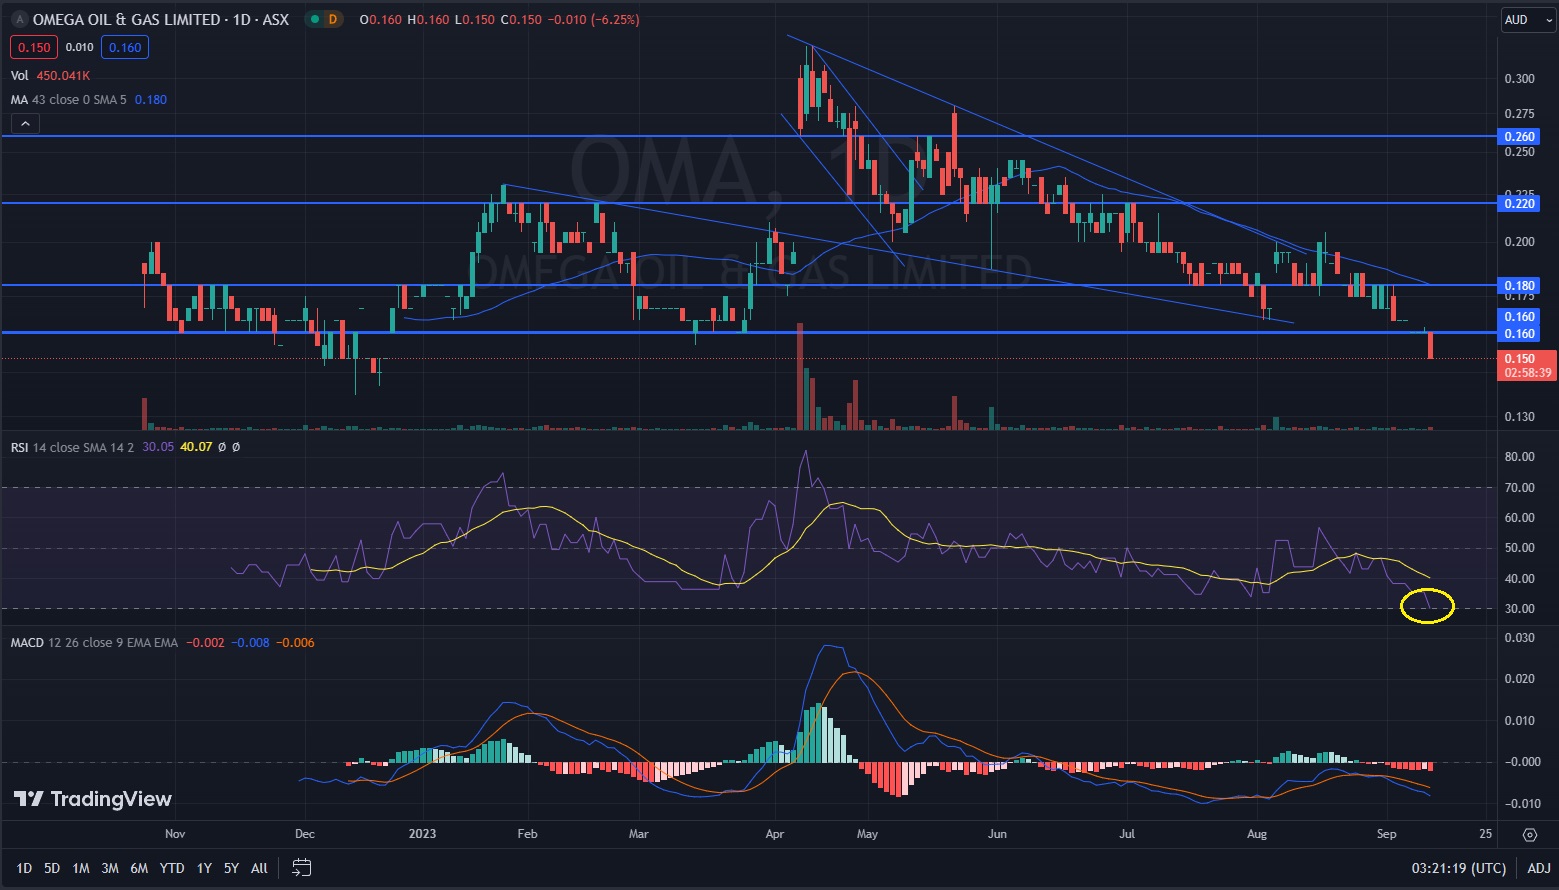Screen dimensions: 1559x890
Task: Click the 0.220 horizontal line price label
Action: [x=1519, y=203]
